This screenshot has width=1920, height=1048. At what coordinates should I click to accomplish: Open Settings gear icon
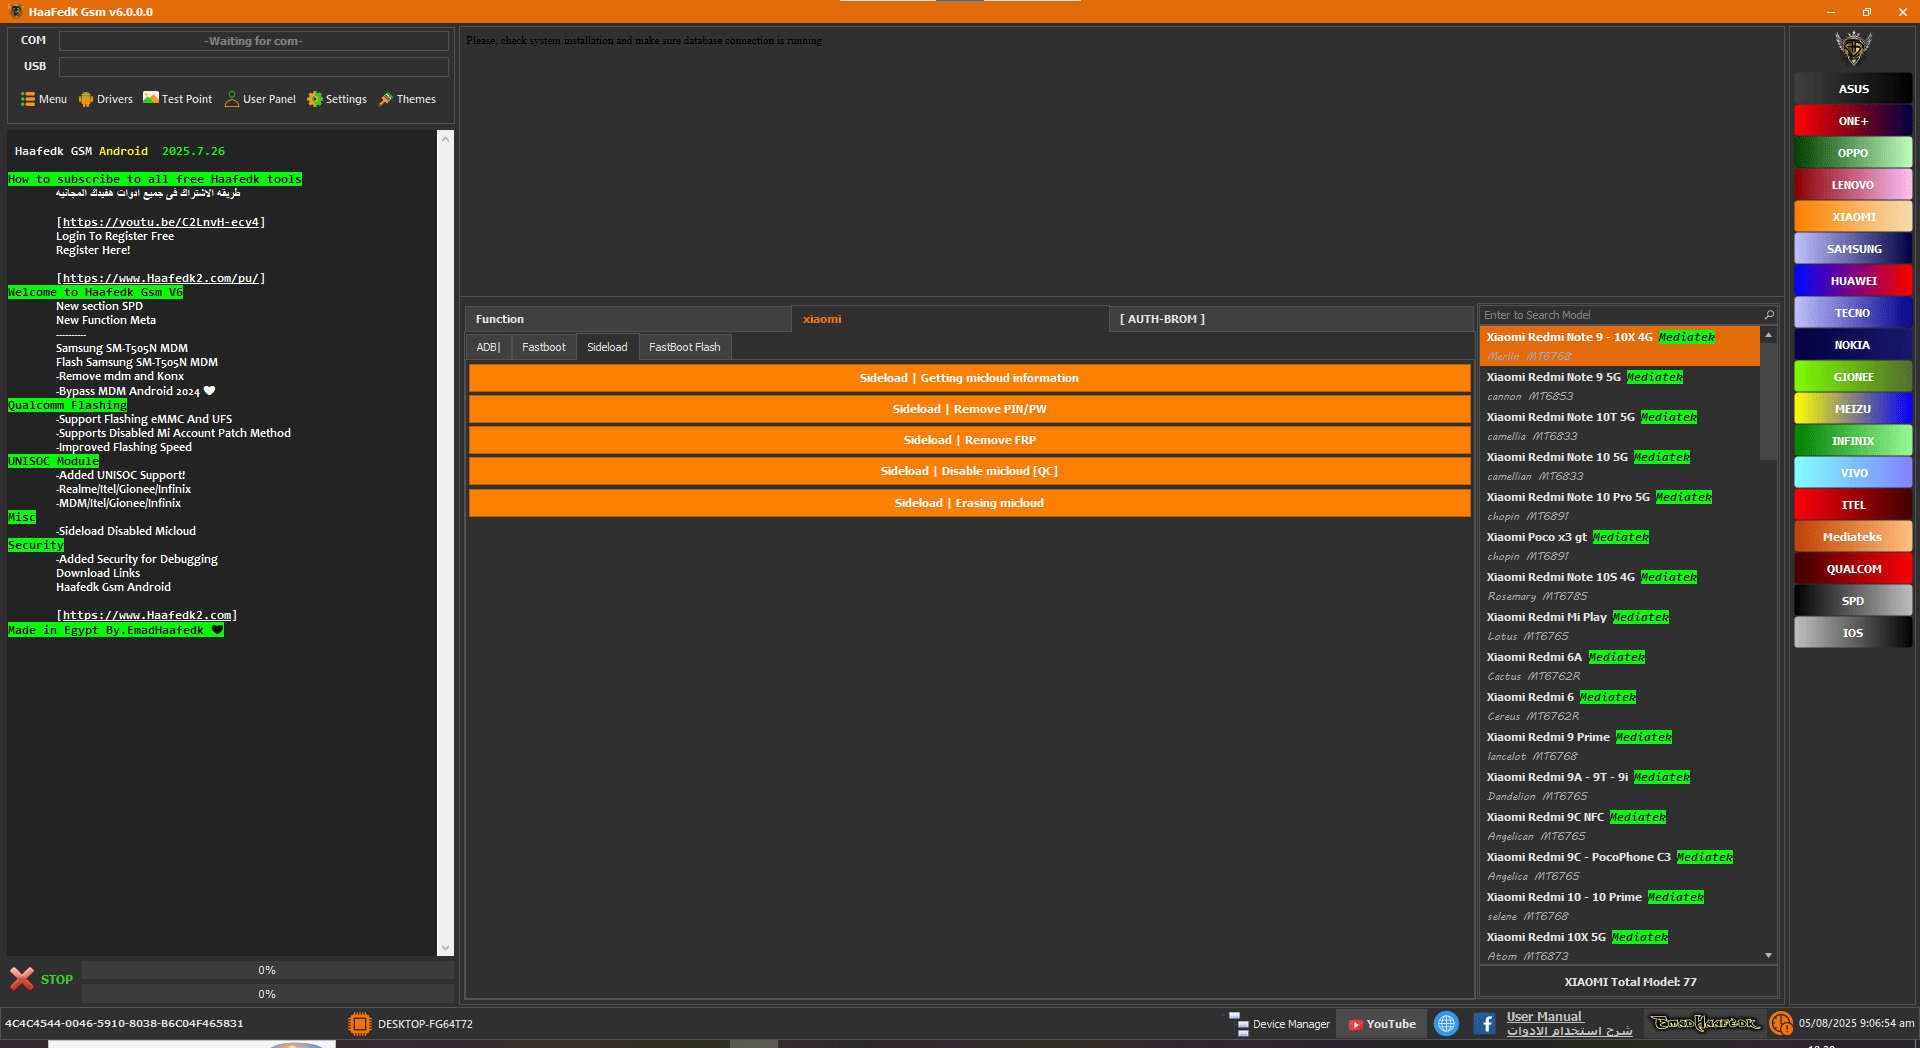315,99
